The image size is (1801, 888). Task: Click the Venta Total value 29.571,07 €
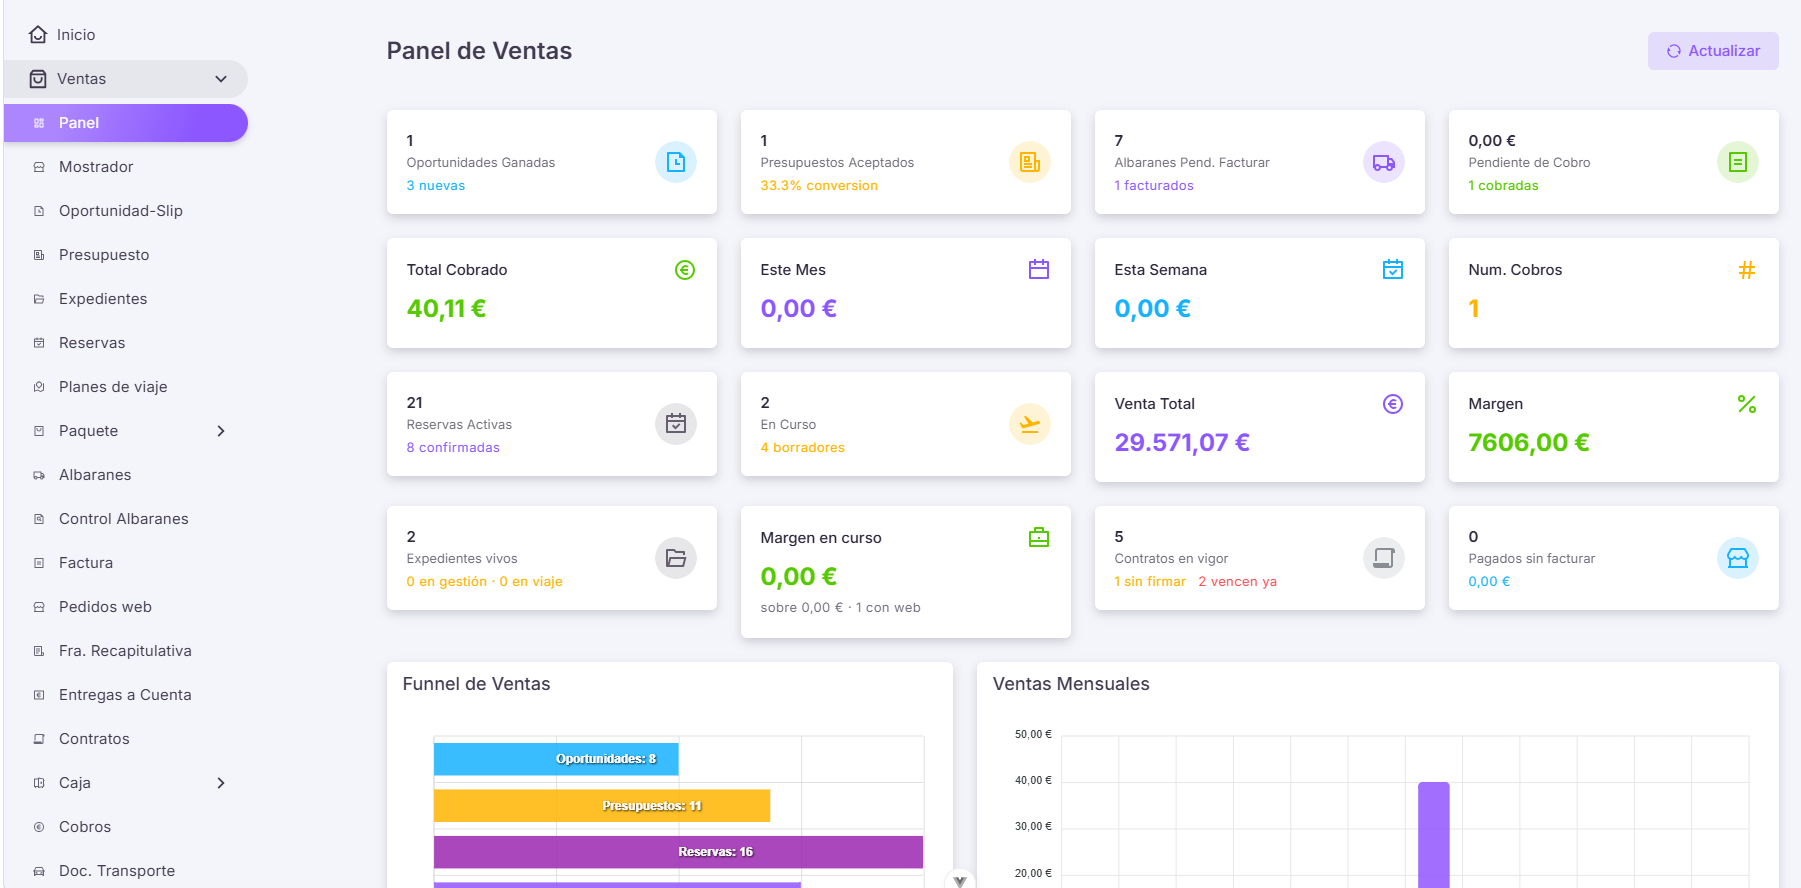click(x=1182, y=443)
